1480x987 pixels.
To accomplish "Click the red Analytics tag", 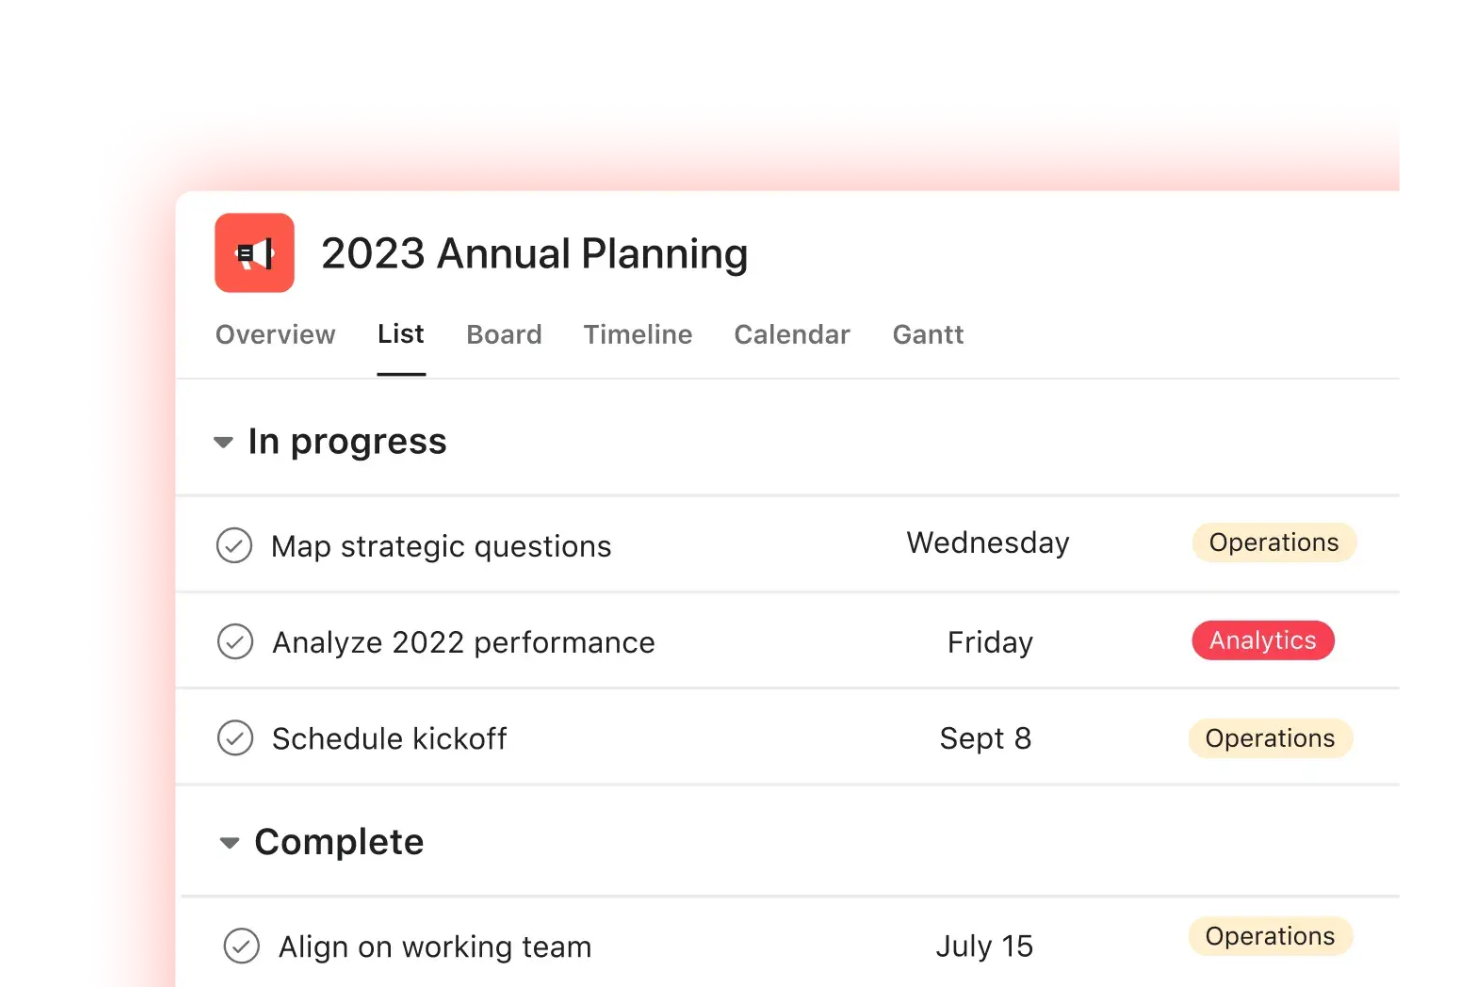I will (x=1262, y=640).
